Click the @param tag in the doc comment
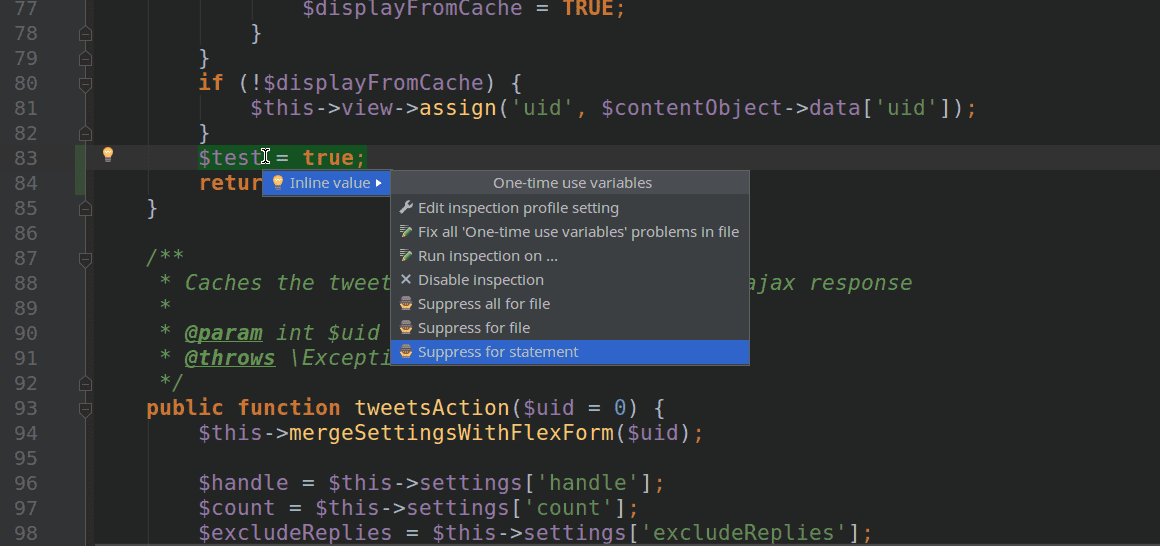 click(223, 333)
